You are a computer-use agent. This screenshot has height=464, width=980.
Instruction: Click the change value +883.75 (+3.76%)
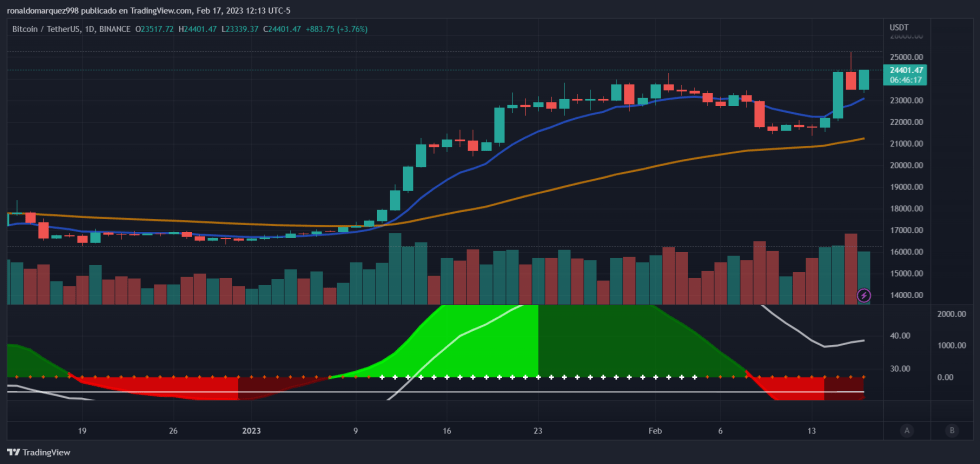[336, 29]
